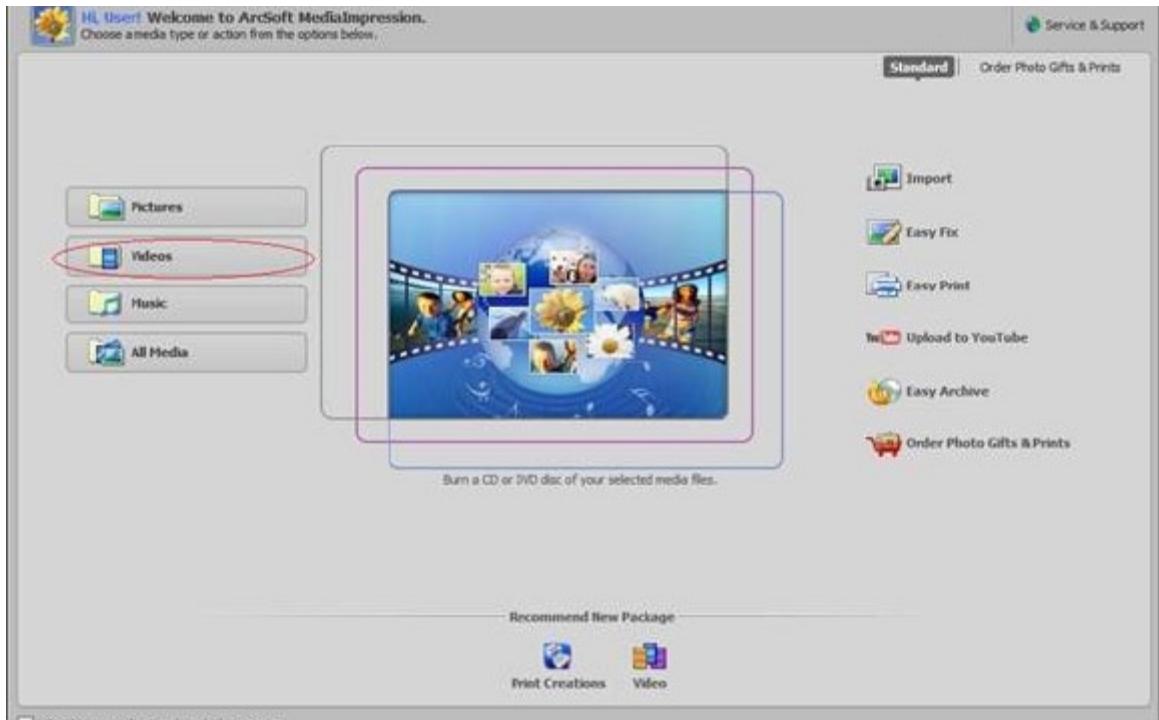Viewport: 1159px width, 720px height.
Task: Click the central globe filmstrip preview image
Action: tap(558, 305)
